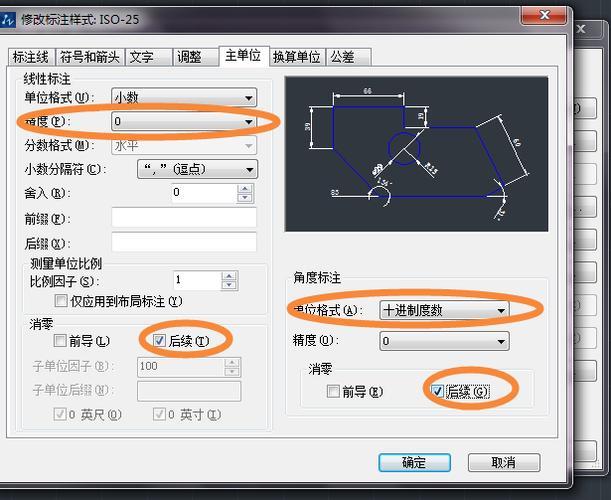Expand the linear 精度(P) dropdown
Image resolution: width=611 pixels, height=500 pixels.
tap(184, 122)
